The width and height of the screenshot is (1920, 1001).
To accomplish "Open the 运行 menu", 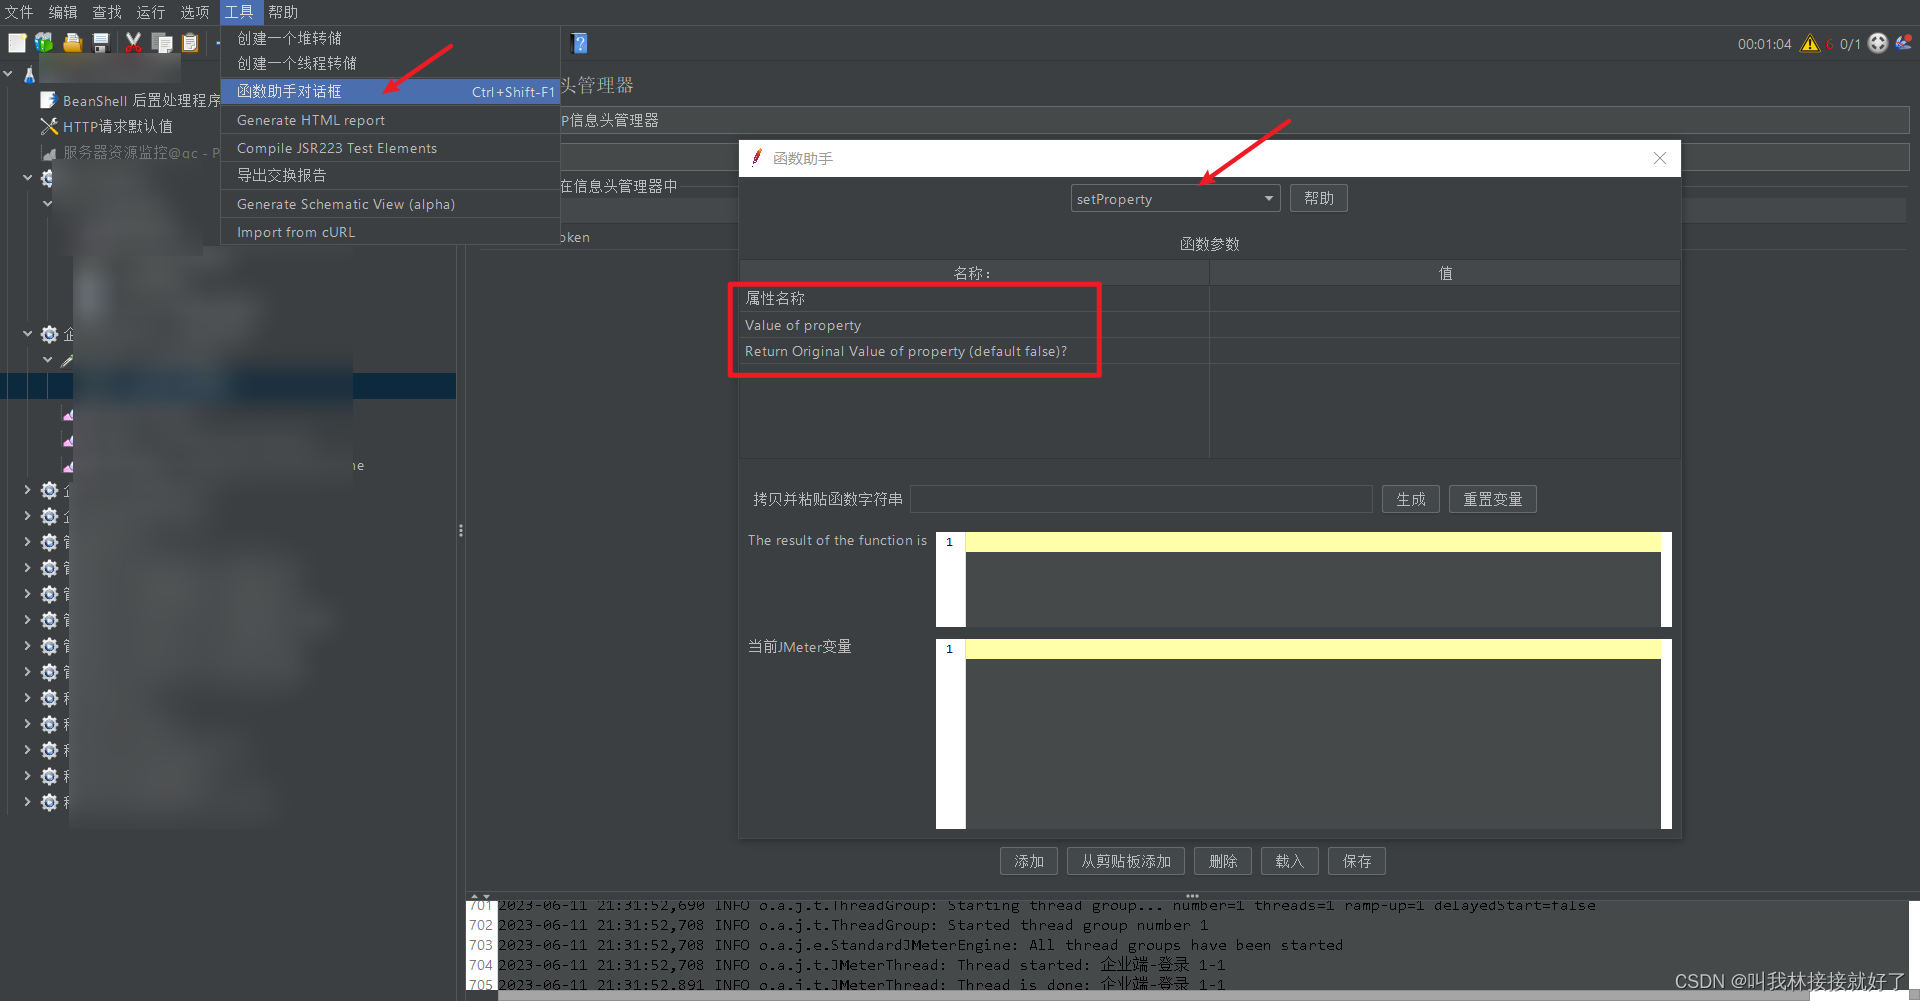I will pyautogui.click(x=151, y=12).
